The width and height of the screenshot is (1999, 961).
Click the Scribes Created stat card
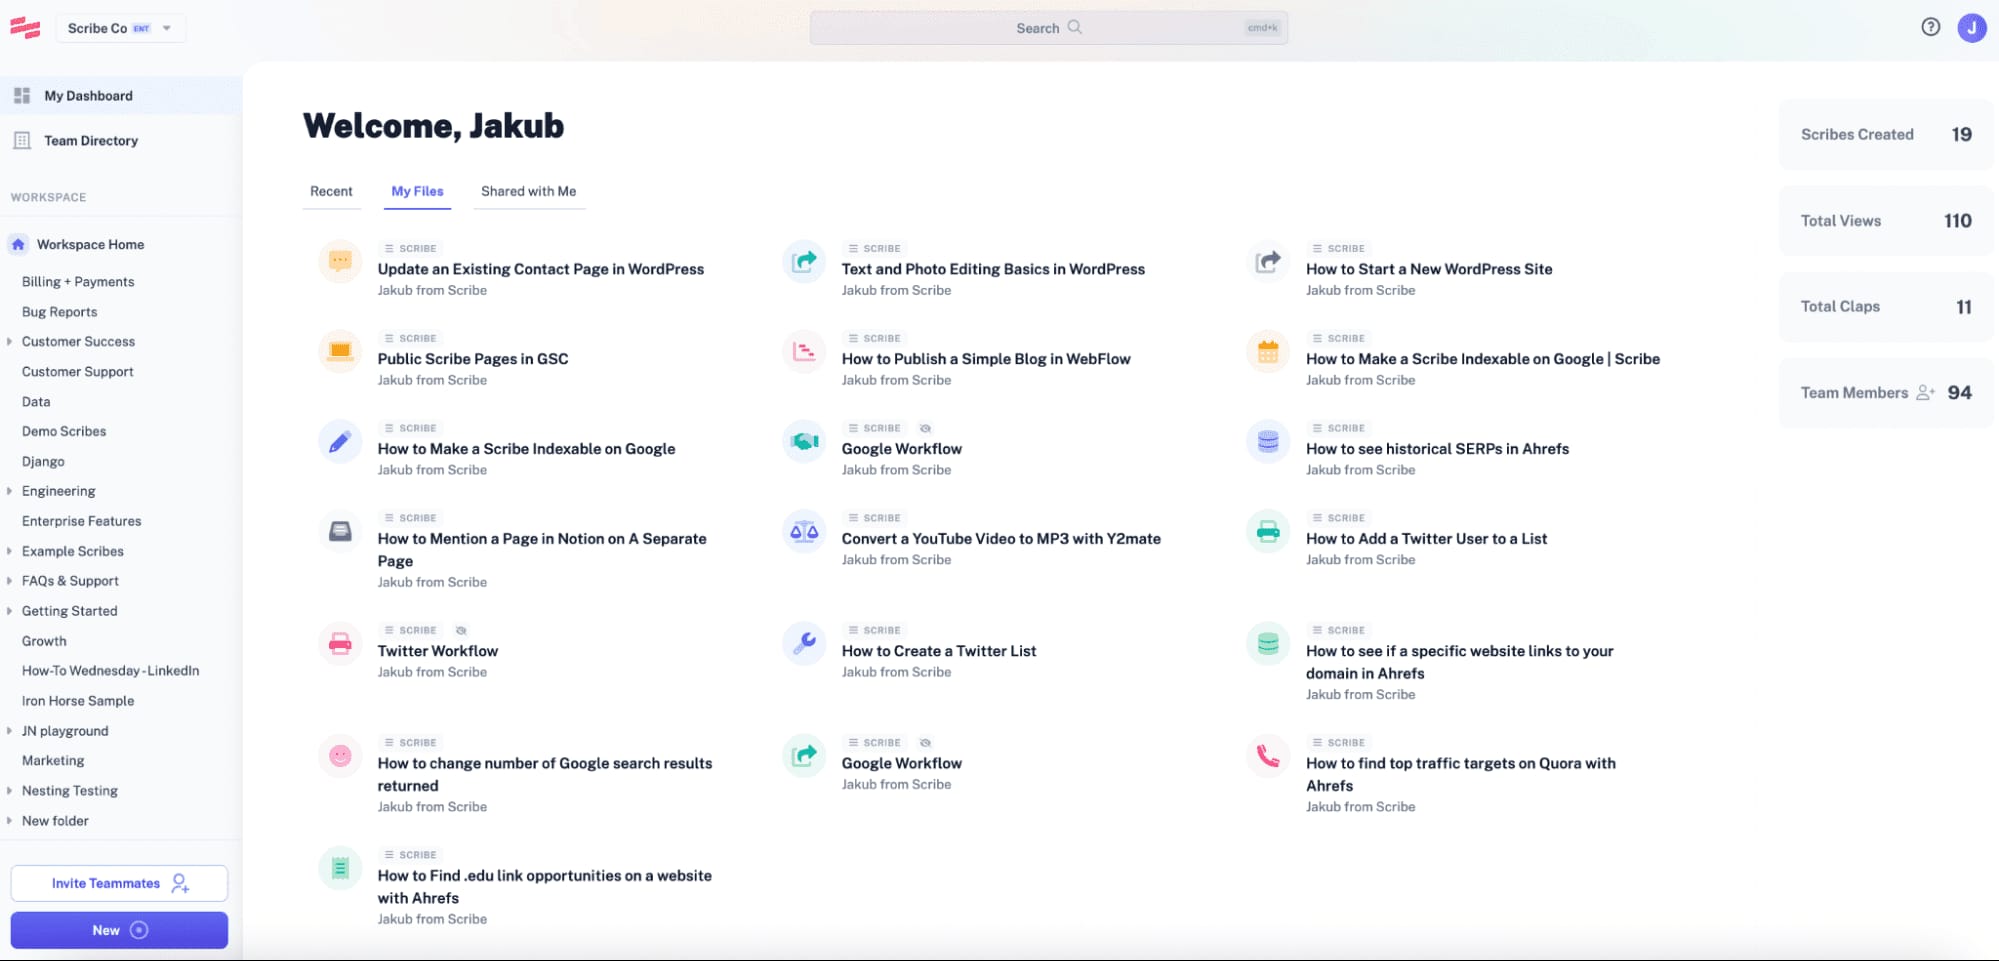(x=1886, y=134)
